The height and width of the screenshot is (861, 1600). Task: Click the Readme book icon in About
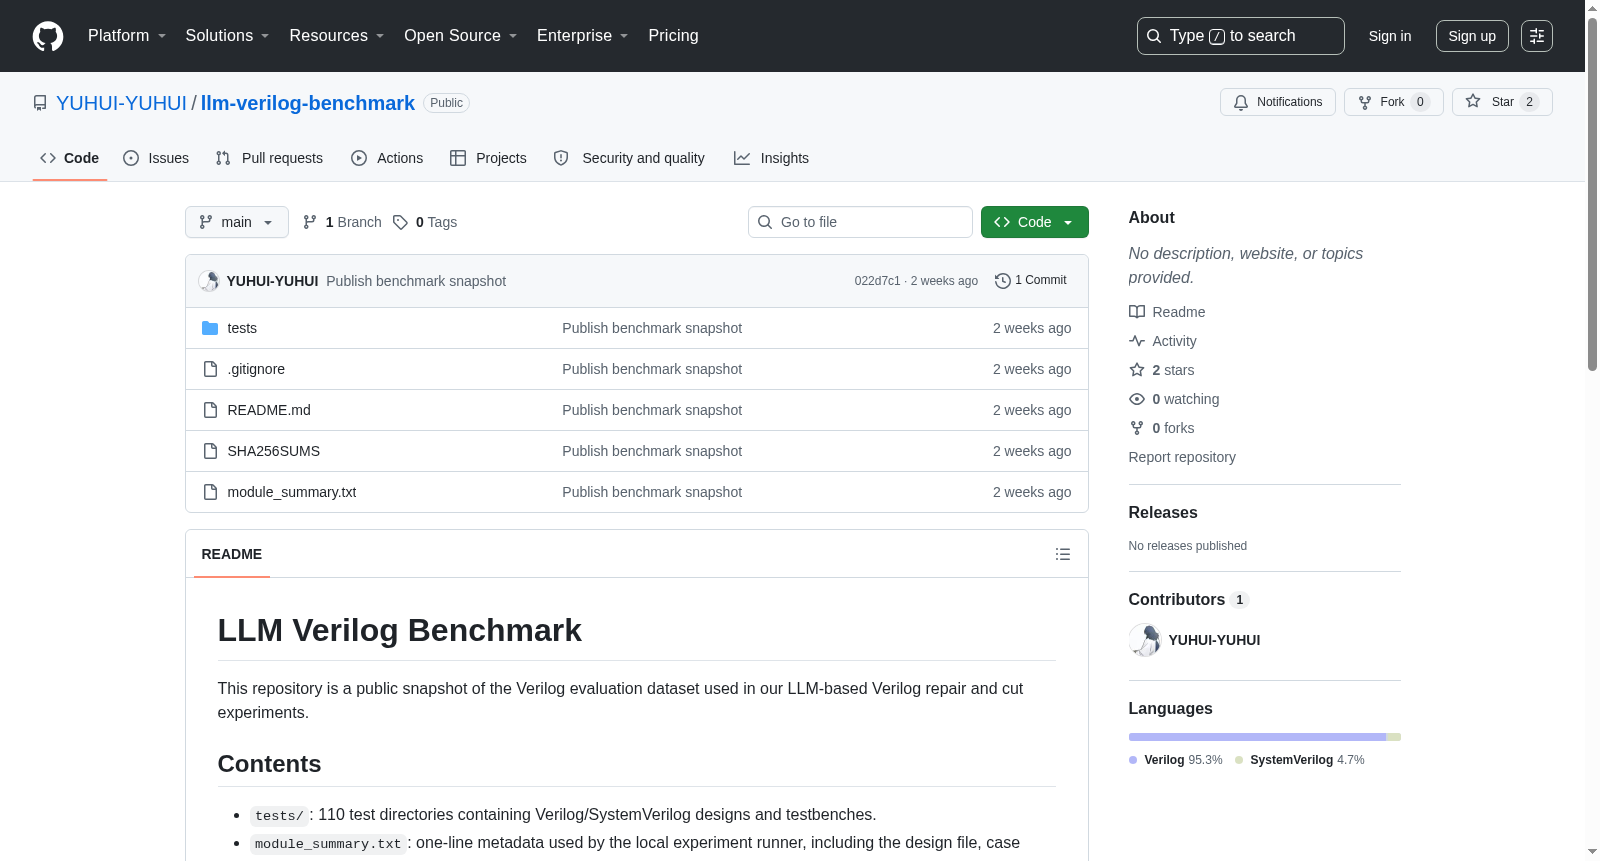coord(1137,312)
